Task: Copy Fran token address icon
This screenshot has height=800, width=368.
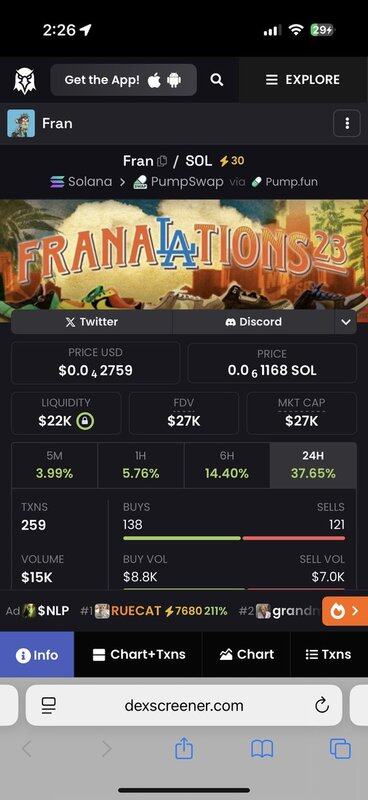Action: click(x=162, y=161)
